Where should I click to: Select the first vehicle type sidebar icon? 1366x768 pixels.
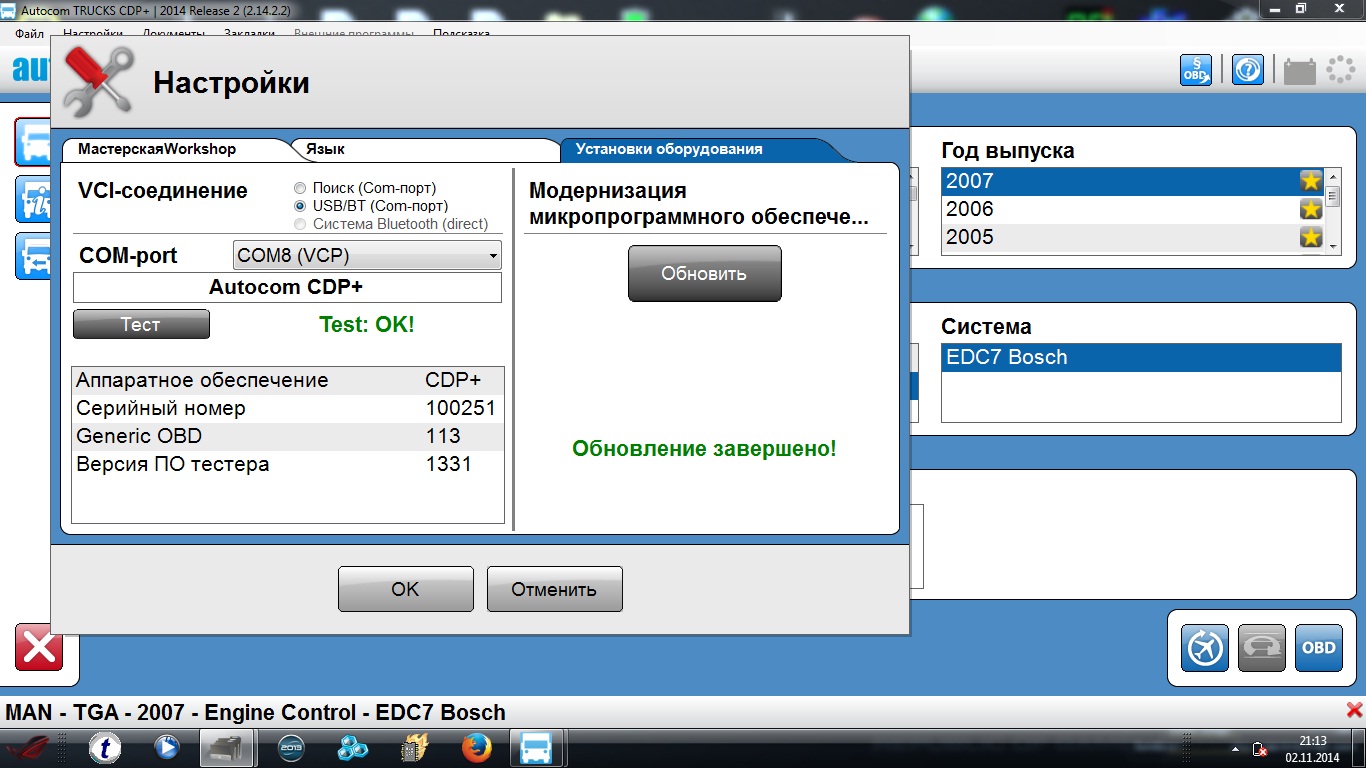click(32, 141)
